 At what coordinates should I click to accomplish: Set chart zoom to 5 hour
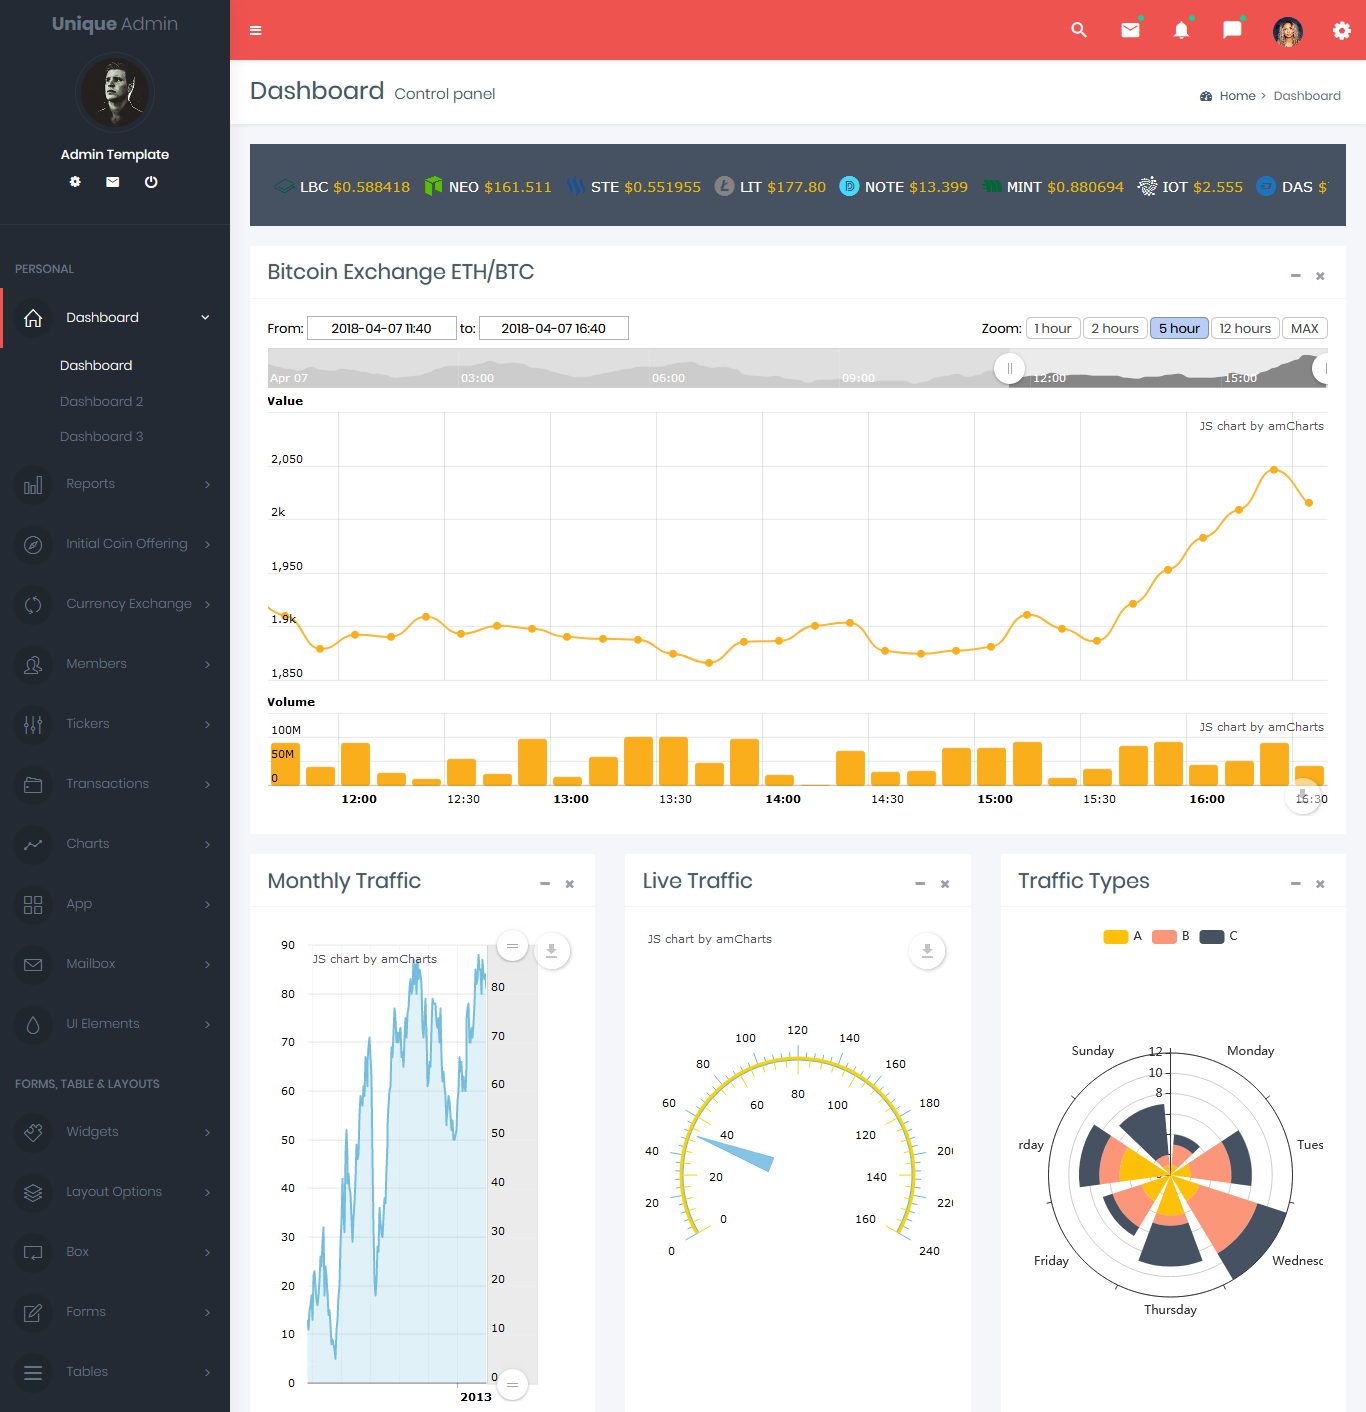pos(1179,328)
